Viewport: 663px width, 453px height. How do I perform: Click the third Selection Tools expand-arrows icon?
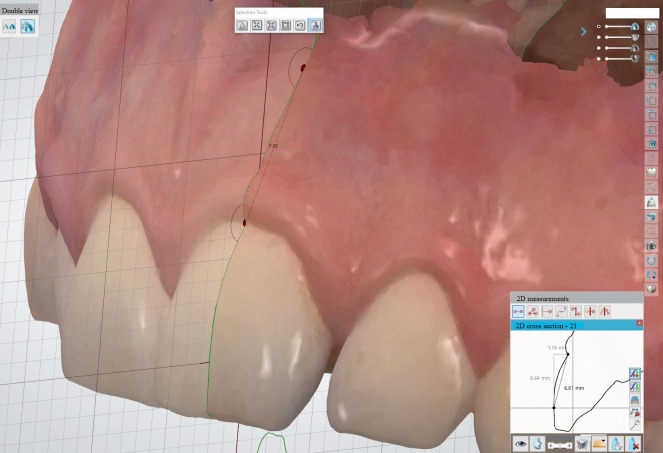point(271,25)
